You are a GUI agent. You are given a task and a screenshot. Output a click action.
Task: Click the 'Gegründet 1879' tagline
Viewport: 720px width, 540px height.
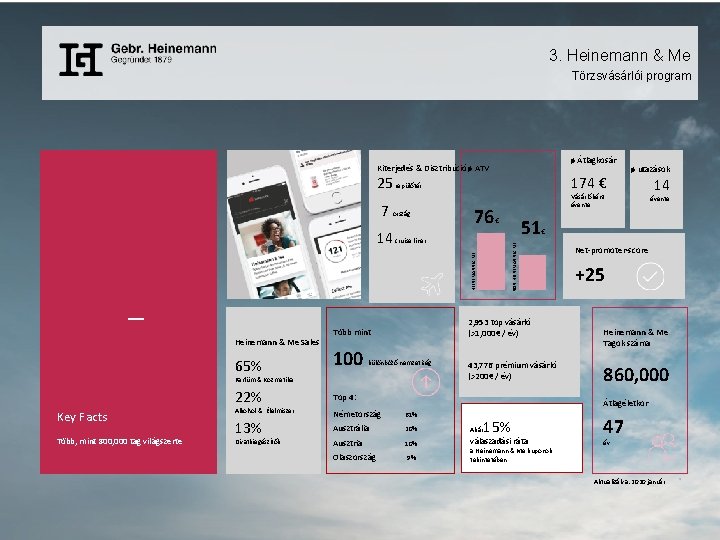[141, 60]
